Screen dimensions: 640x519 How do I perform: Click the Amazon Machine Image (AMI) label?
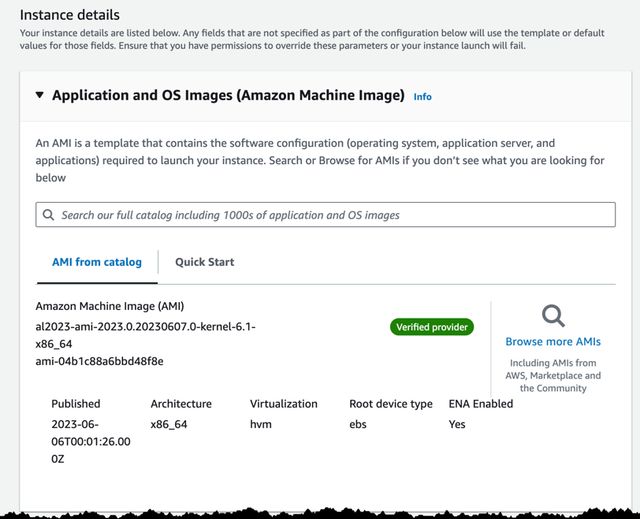[x=110, y=306]
